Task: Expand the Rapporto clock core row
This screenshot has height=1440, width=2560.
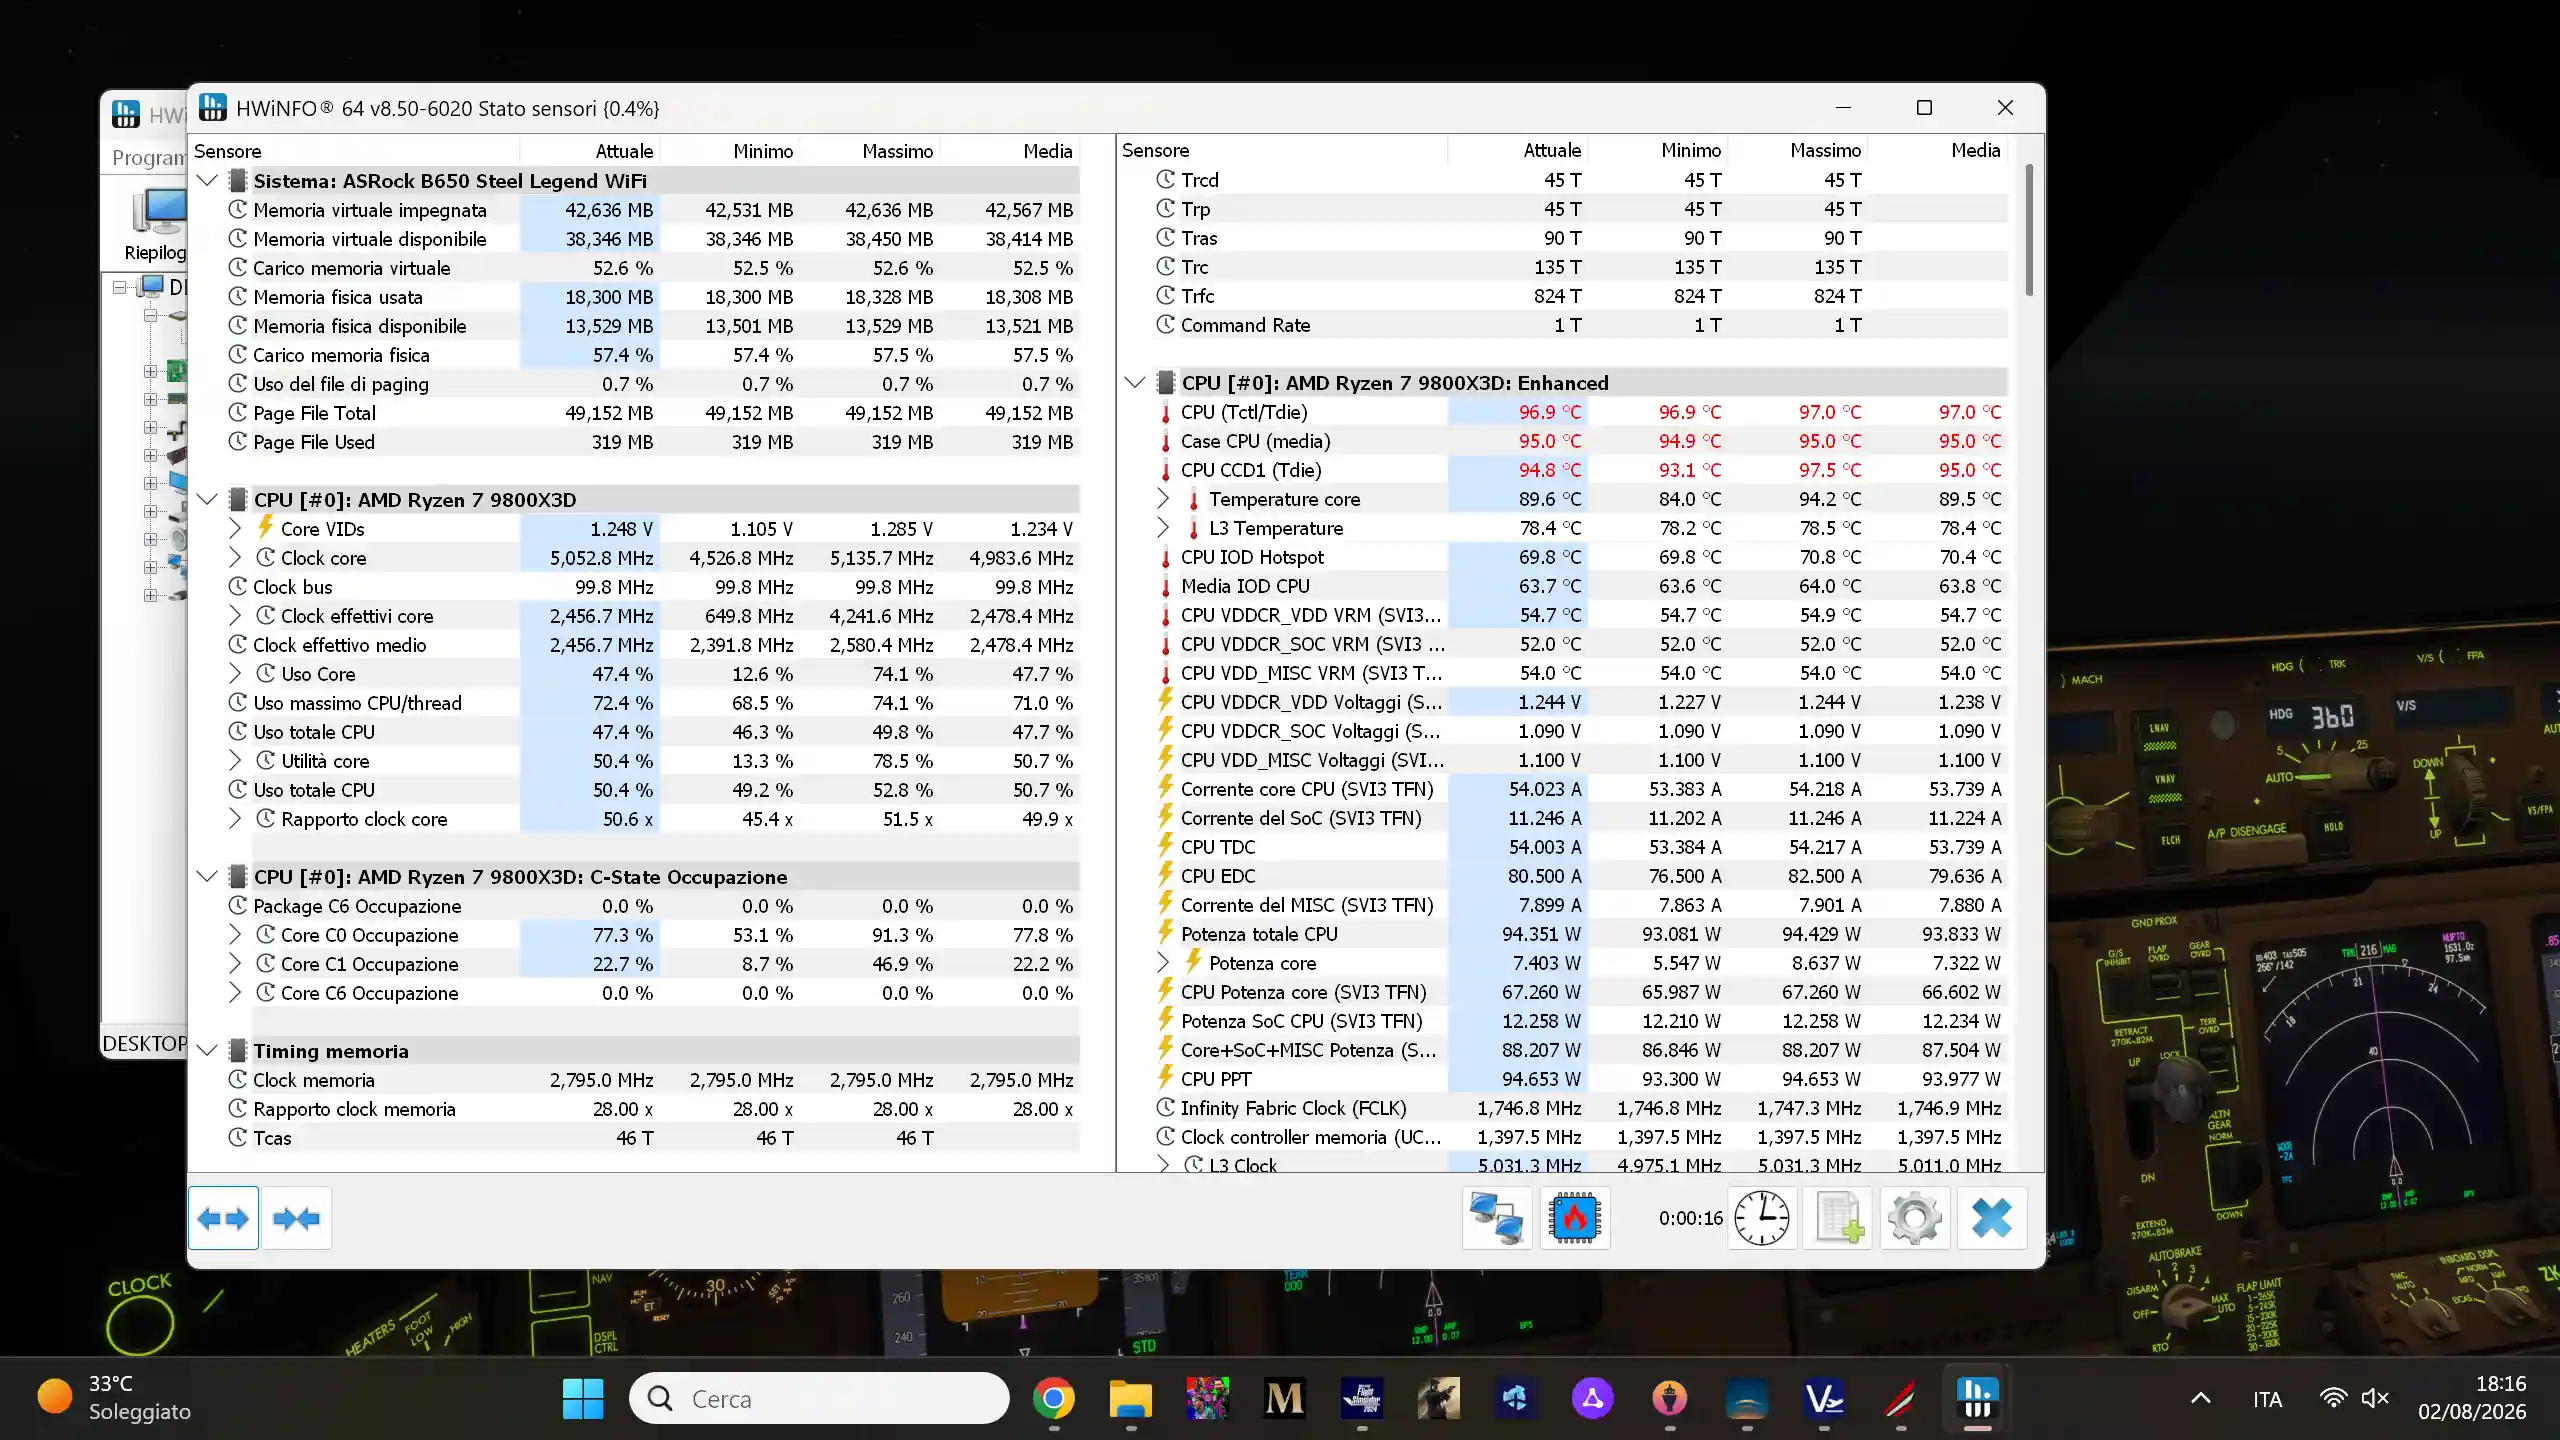Action: (235, 819)
